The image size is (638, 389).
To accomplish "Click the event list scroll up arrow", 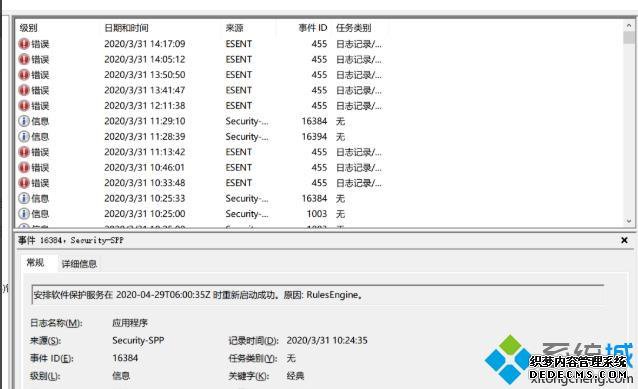I will point(629,25).
